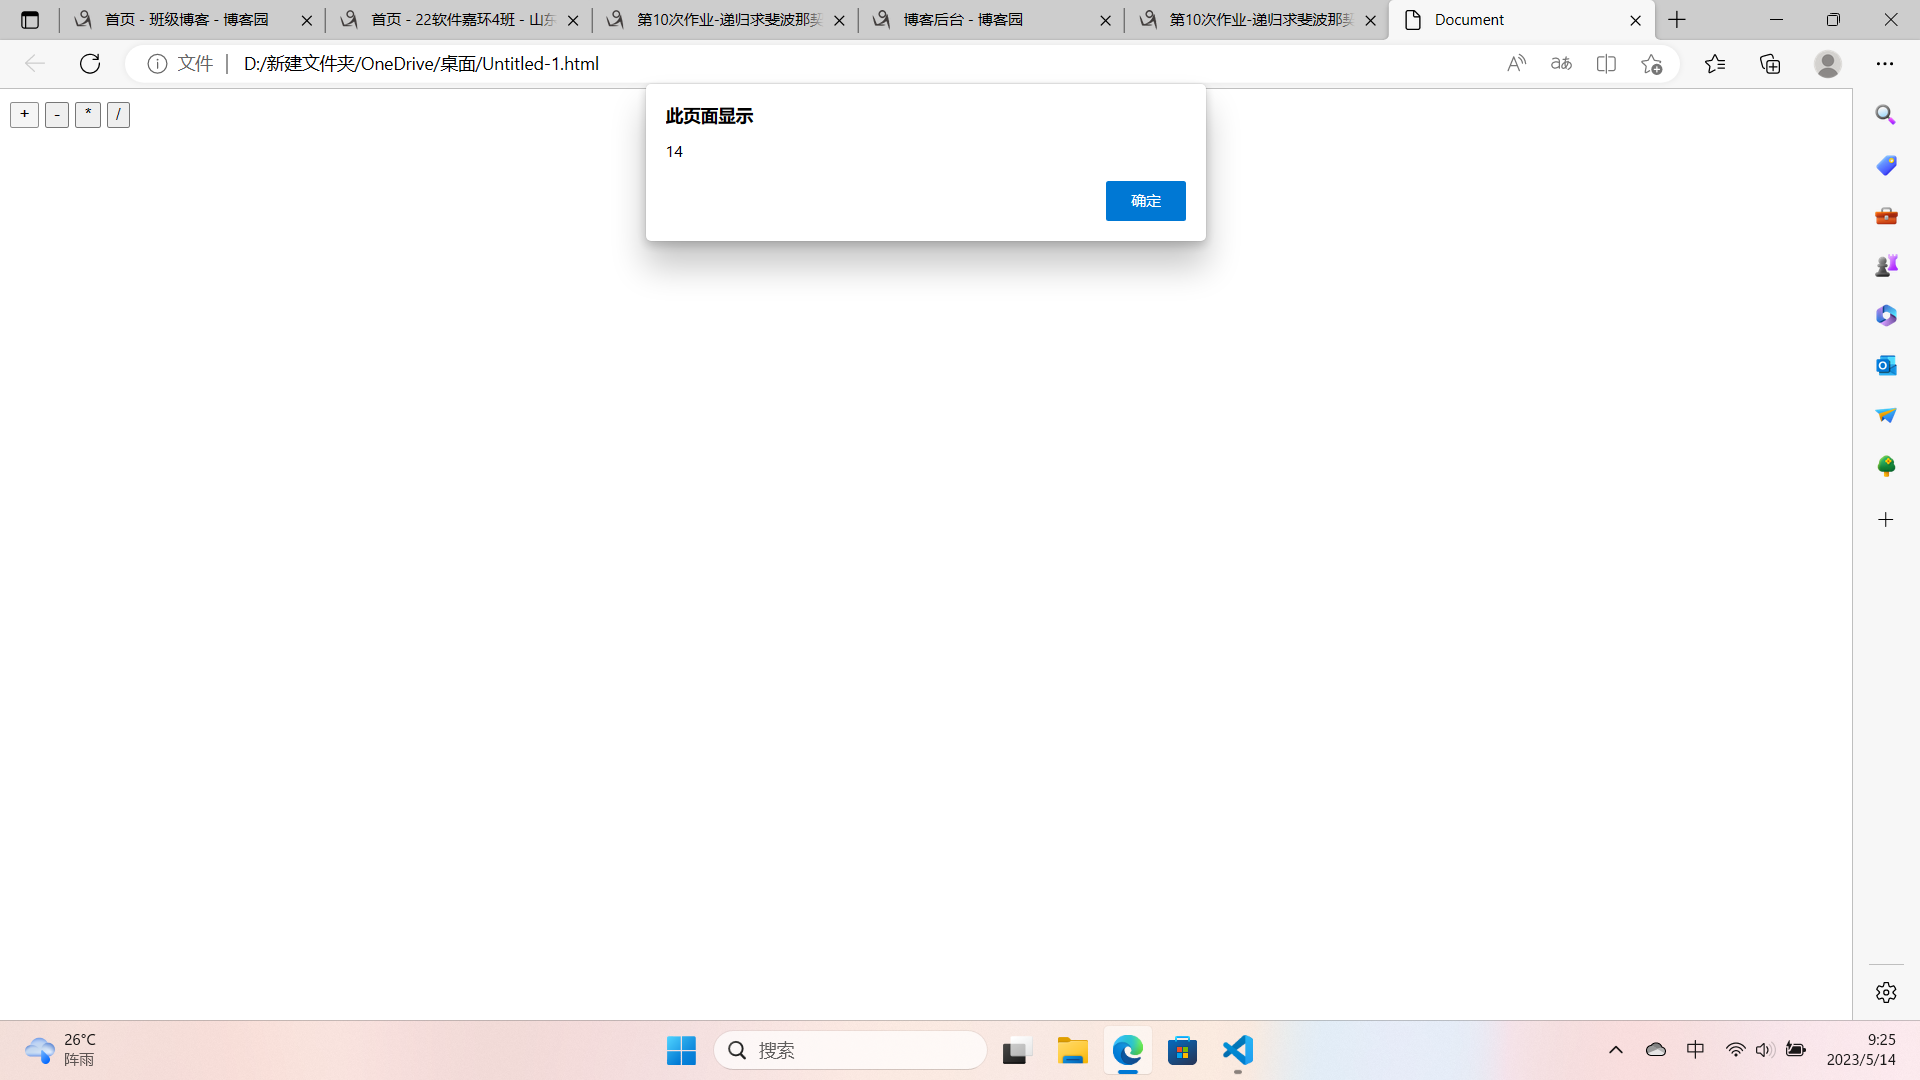The height and width of the screenshot is (1080, 1920).
Task: Open the sidebar search icon
Action: pos(1885,115)
